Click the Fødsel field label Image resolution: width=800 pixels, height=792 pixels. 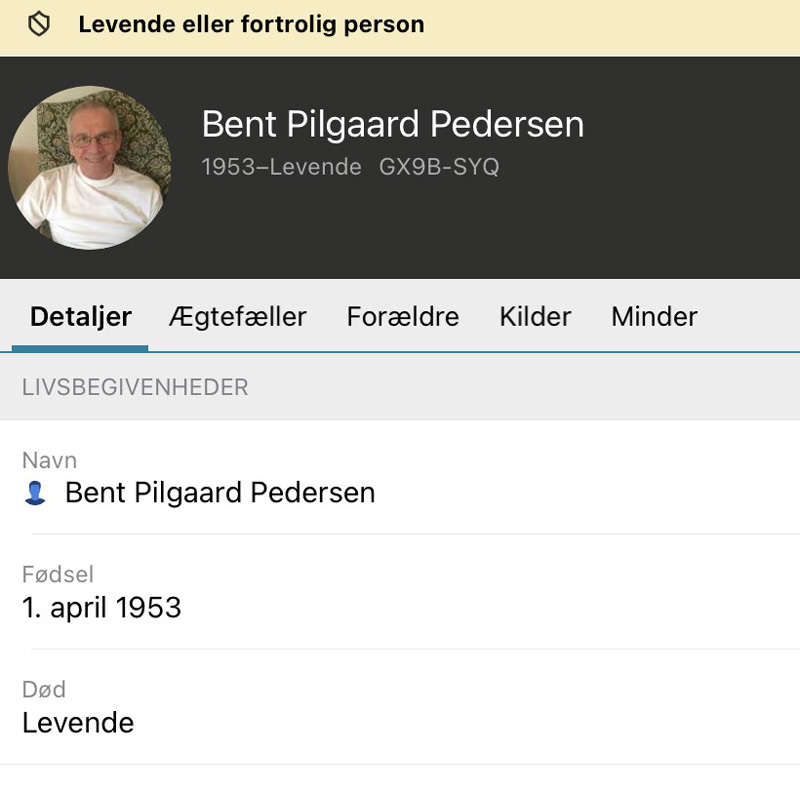click(x=58, y=575)
